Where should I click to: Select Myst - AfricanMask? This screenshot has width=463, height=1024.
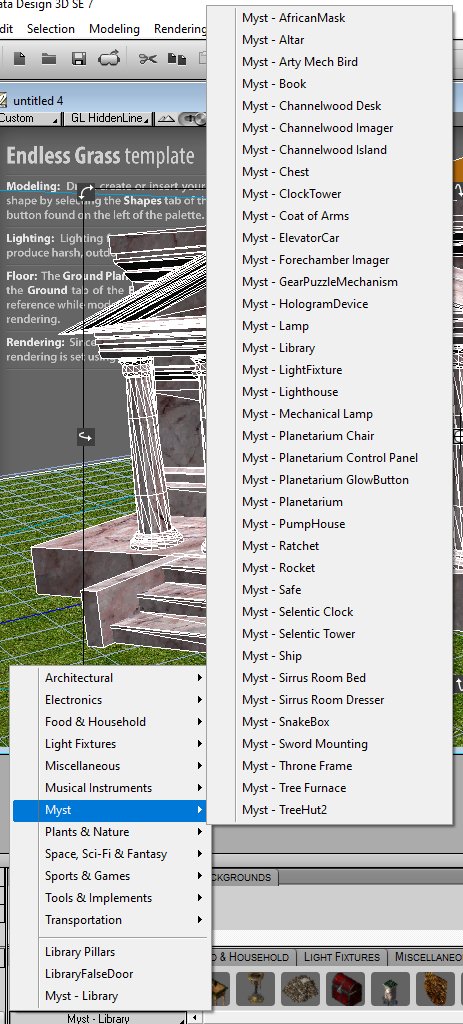point(330,18)
